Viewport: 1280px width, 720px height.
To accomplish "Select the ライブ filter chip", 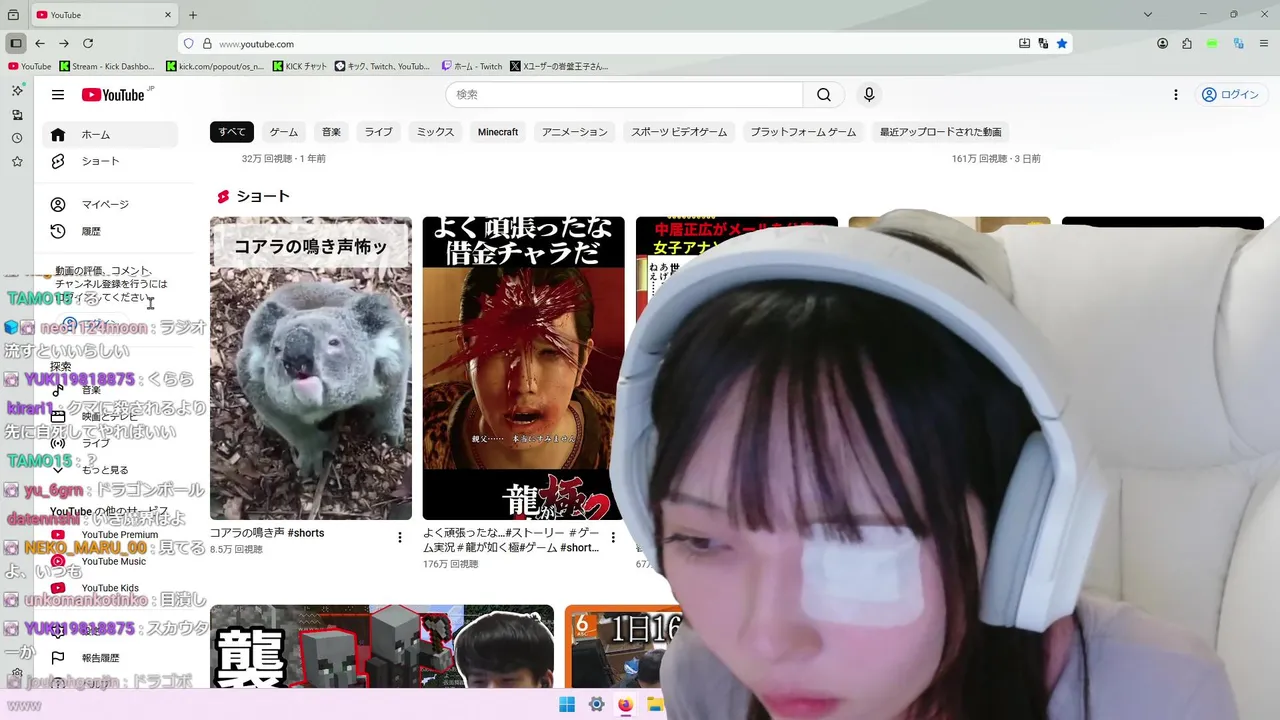I will pos(378,132).
